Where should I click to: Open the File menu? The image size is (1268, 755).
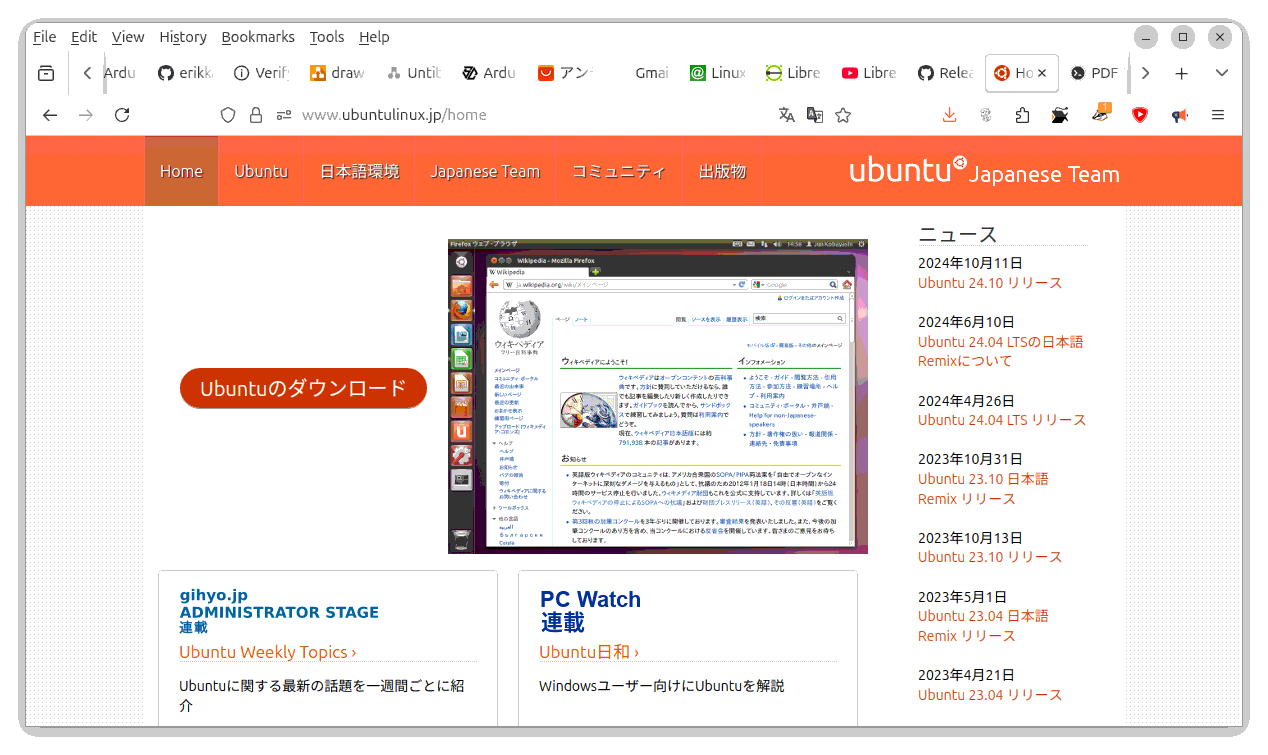point(44,37)
